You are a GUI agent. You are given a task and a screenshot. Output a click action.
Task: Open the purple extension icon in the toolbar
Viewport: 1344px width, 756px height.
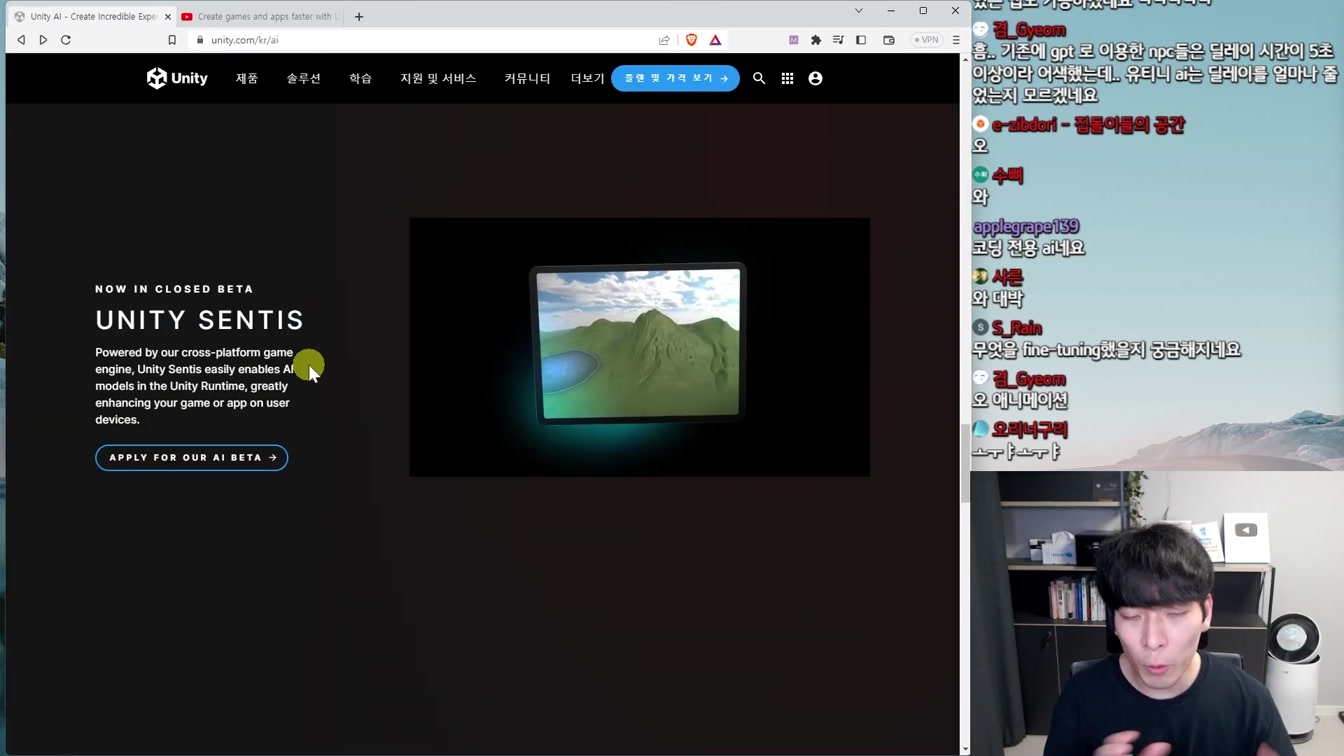coord(794,40)
